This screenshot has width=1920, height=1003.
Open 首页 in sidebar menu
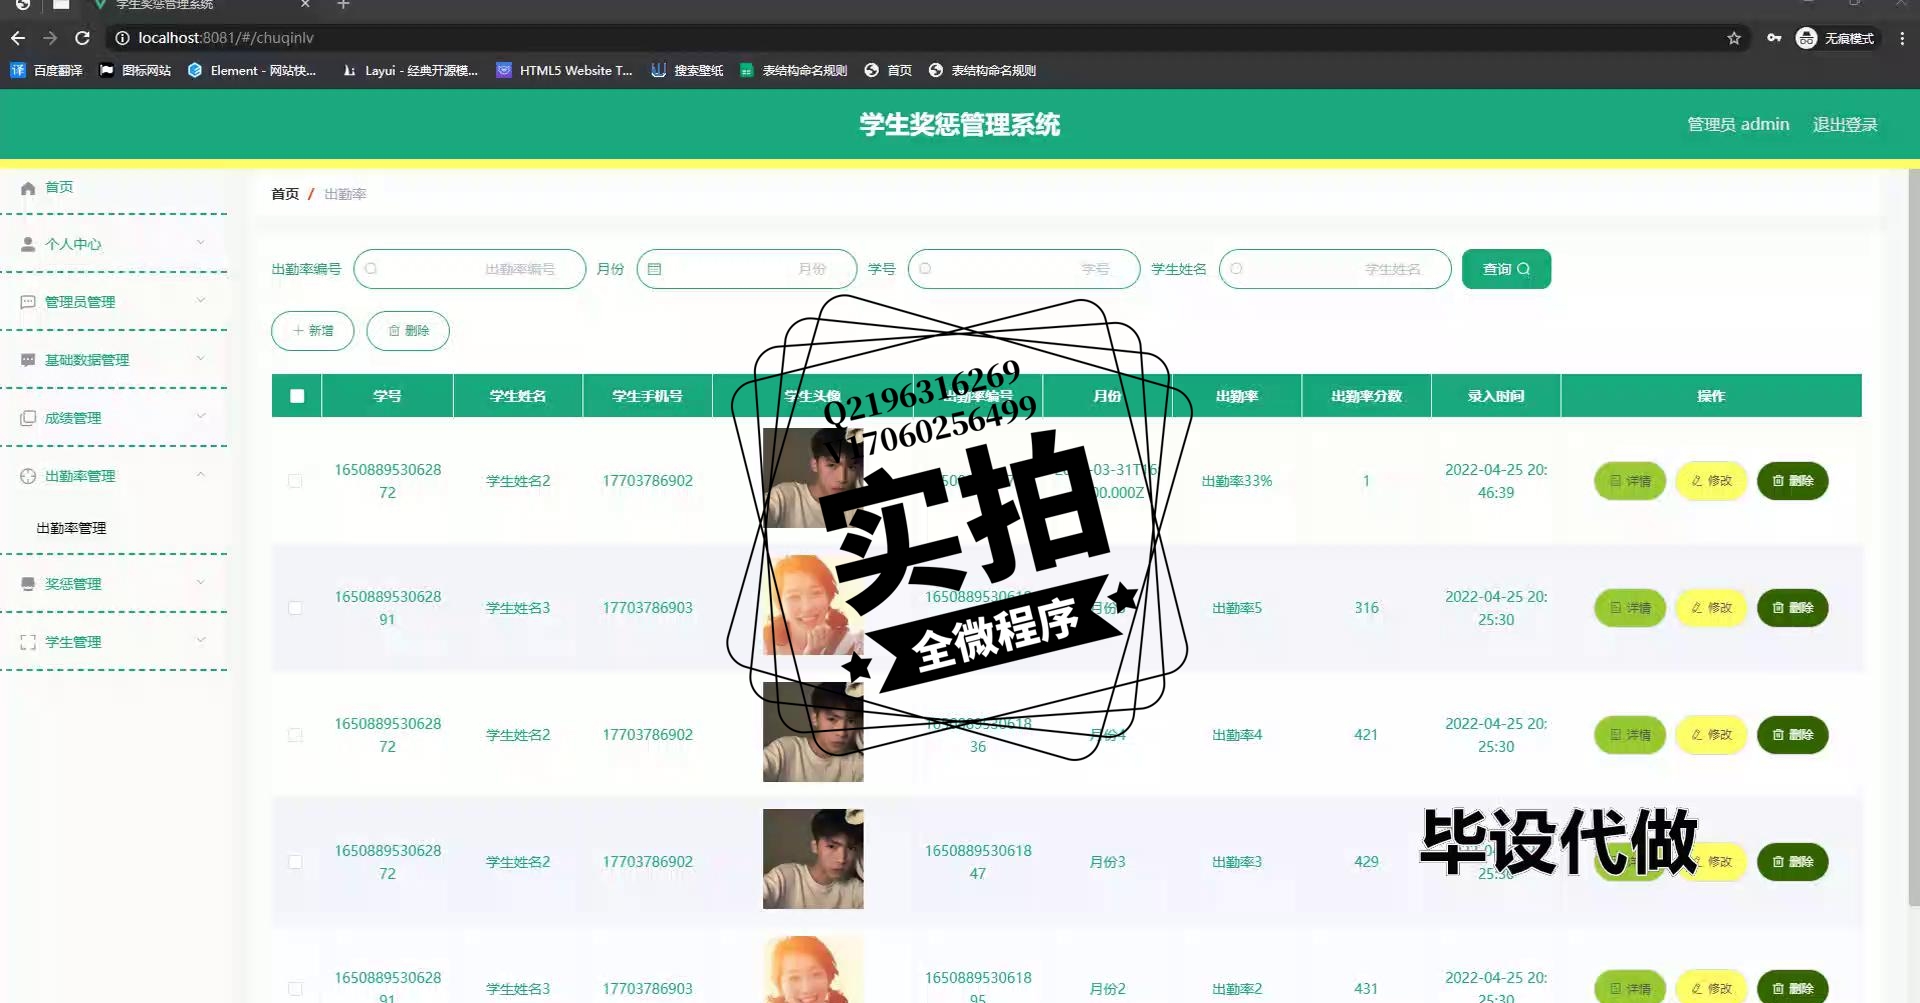pyautogui.click(x=59, y=187)
